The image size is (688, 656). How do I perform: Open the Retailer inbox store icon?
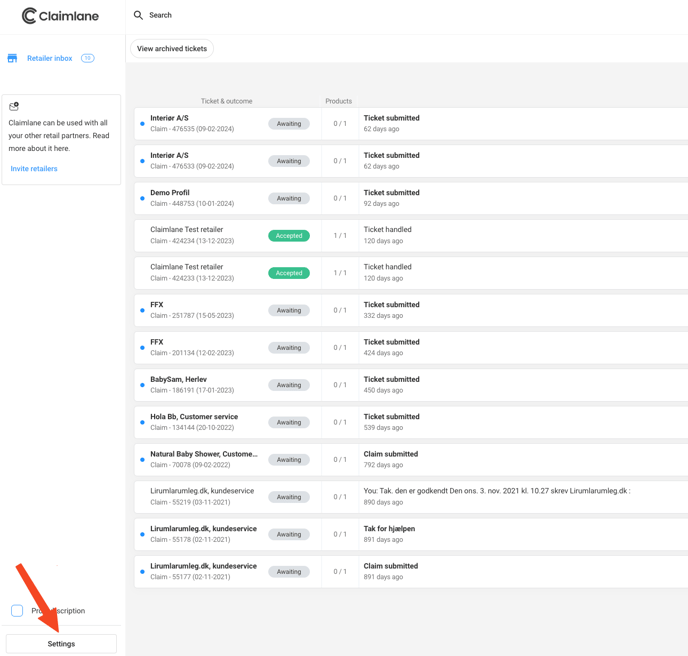click(12, 58)
